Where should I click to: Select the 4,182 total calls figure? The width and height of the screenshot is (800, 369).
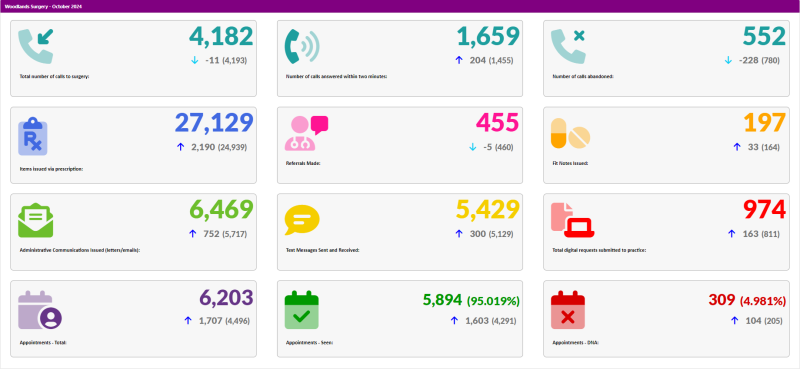point(221,37)
